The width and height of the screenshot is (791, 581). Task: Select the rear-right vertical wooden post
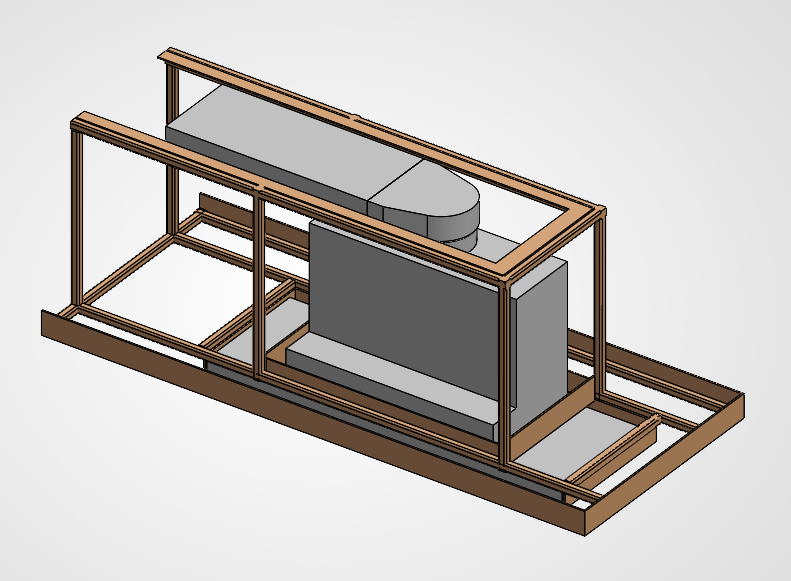pos(600,300)
